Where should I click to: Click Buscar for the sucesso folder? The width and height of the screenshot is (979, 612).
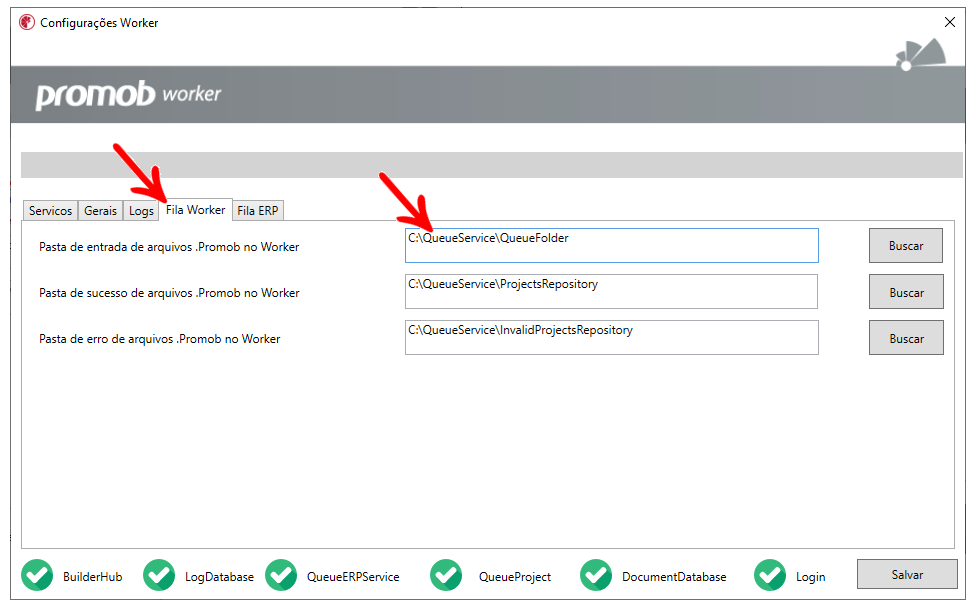(906, 292)
